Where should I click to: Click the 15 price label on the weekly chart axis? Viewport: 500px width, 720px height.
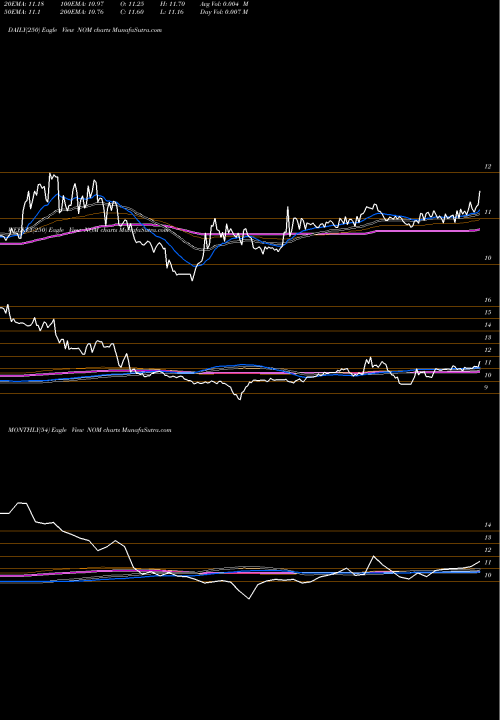[488, 312]
